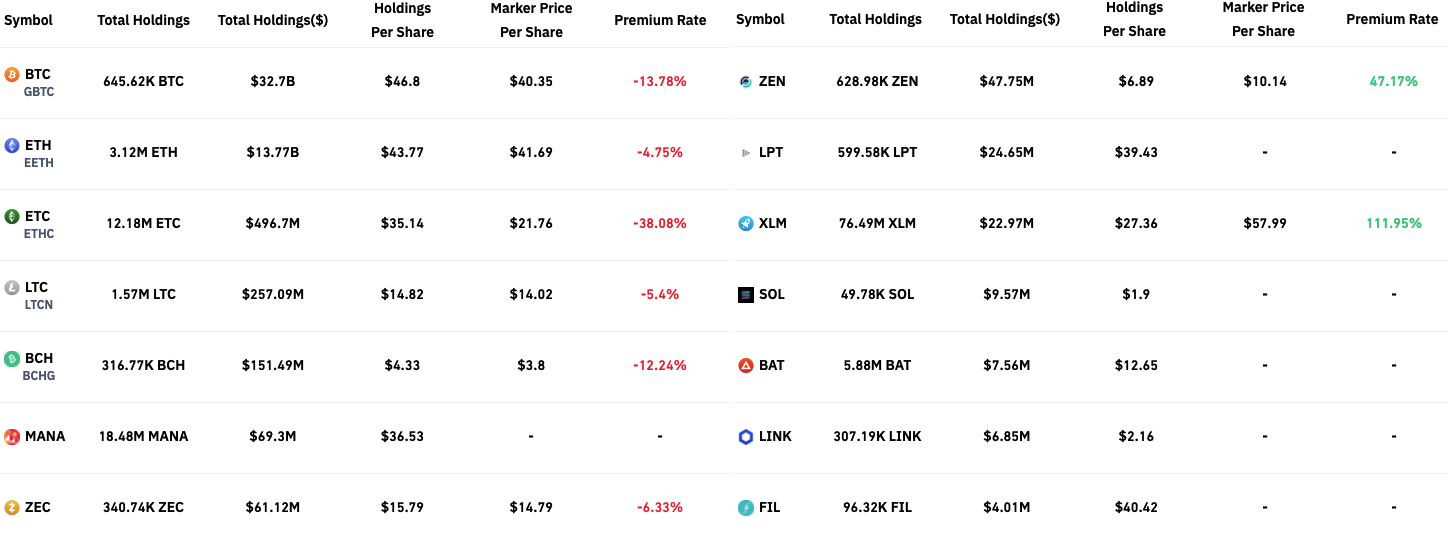Screen dimensions: 1448x542
Task: Click the orange Bitcoin BTC coin icon
Action: click(12, 75)
